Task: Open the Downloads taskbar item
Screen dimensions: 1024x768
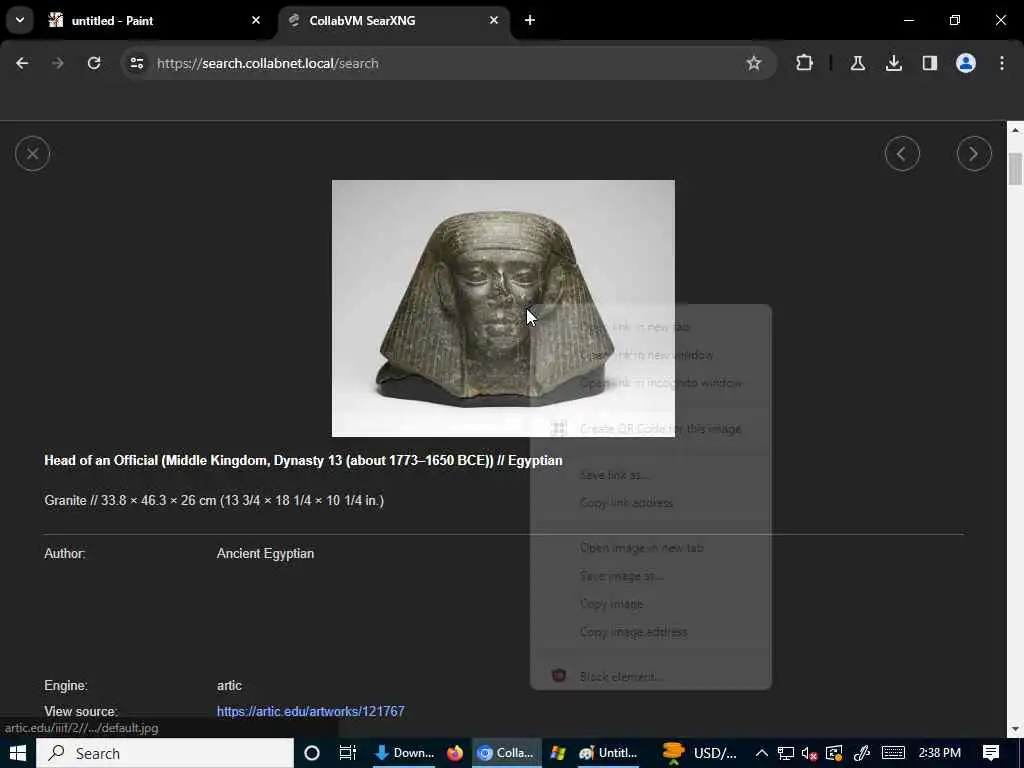Action: pyautogui.click(x=404, y=753)
